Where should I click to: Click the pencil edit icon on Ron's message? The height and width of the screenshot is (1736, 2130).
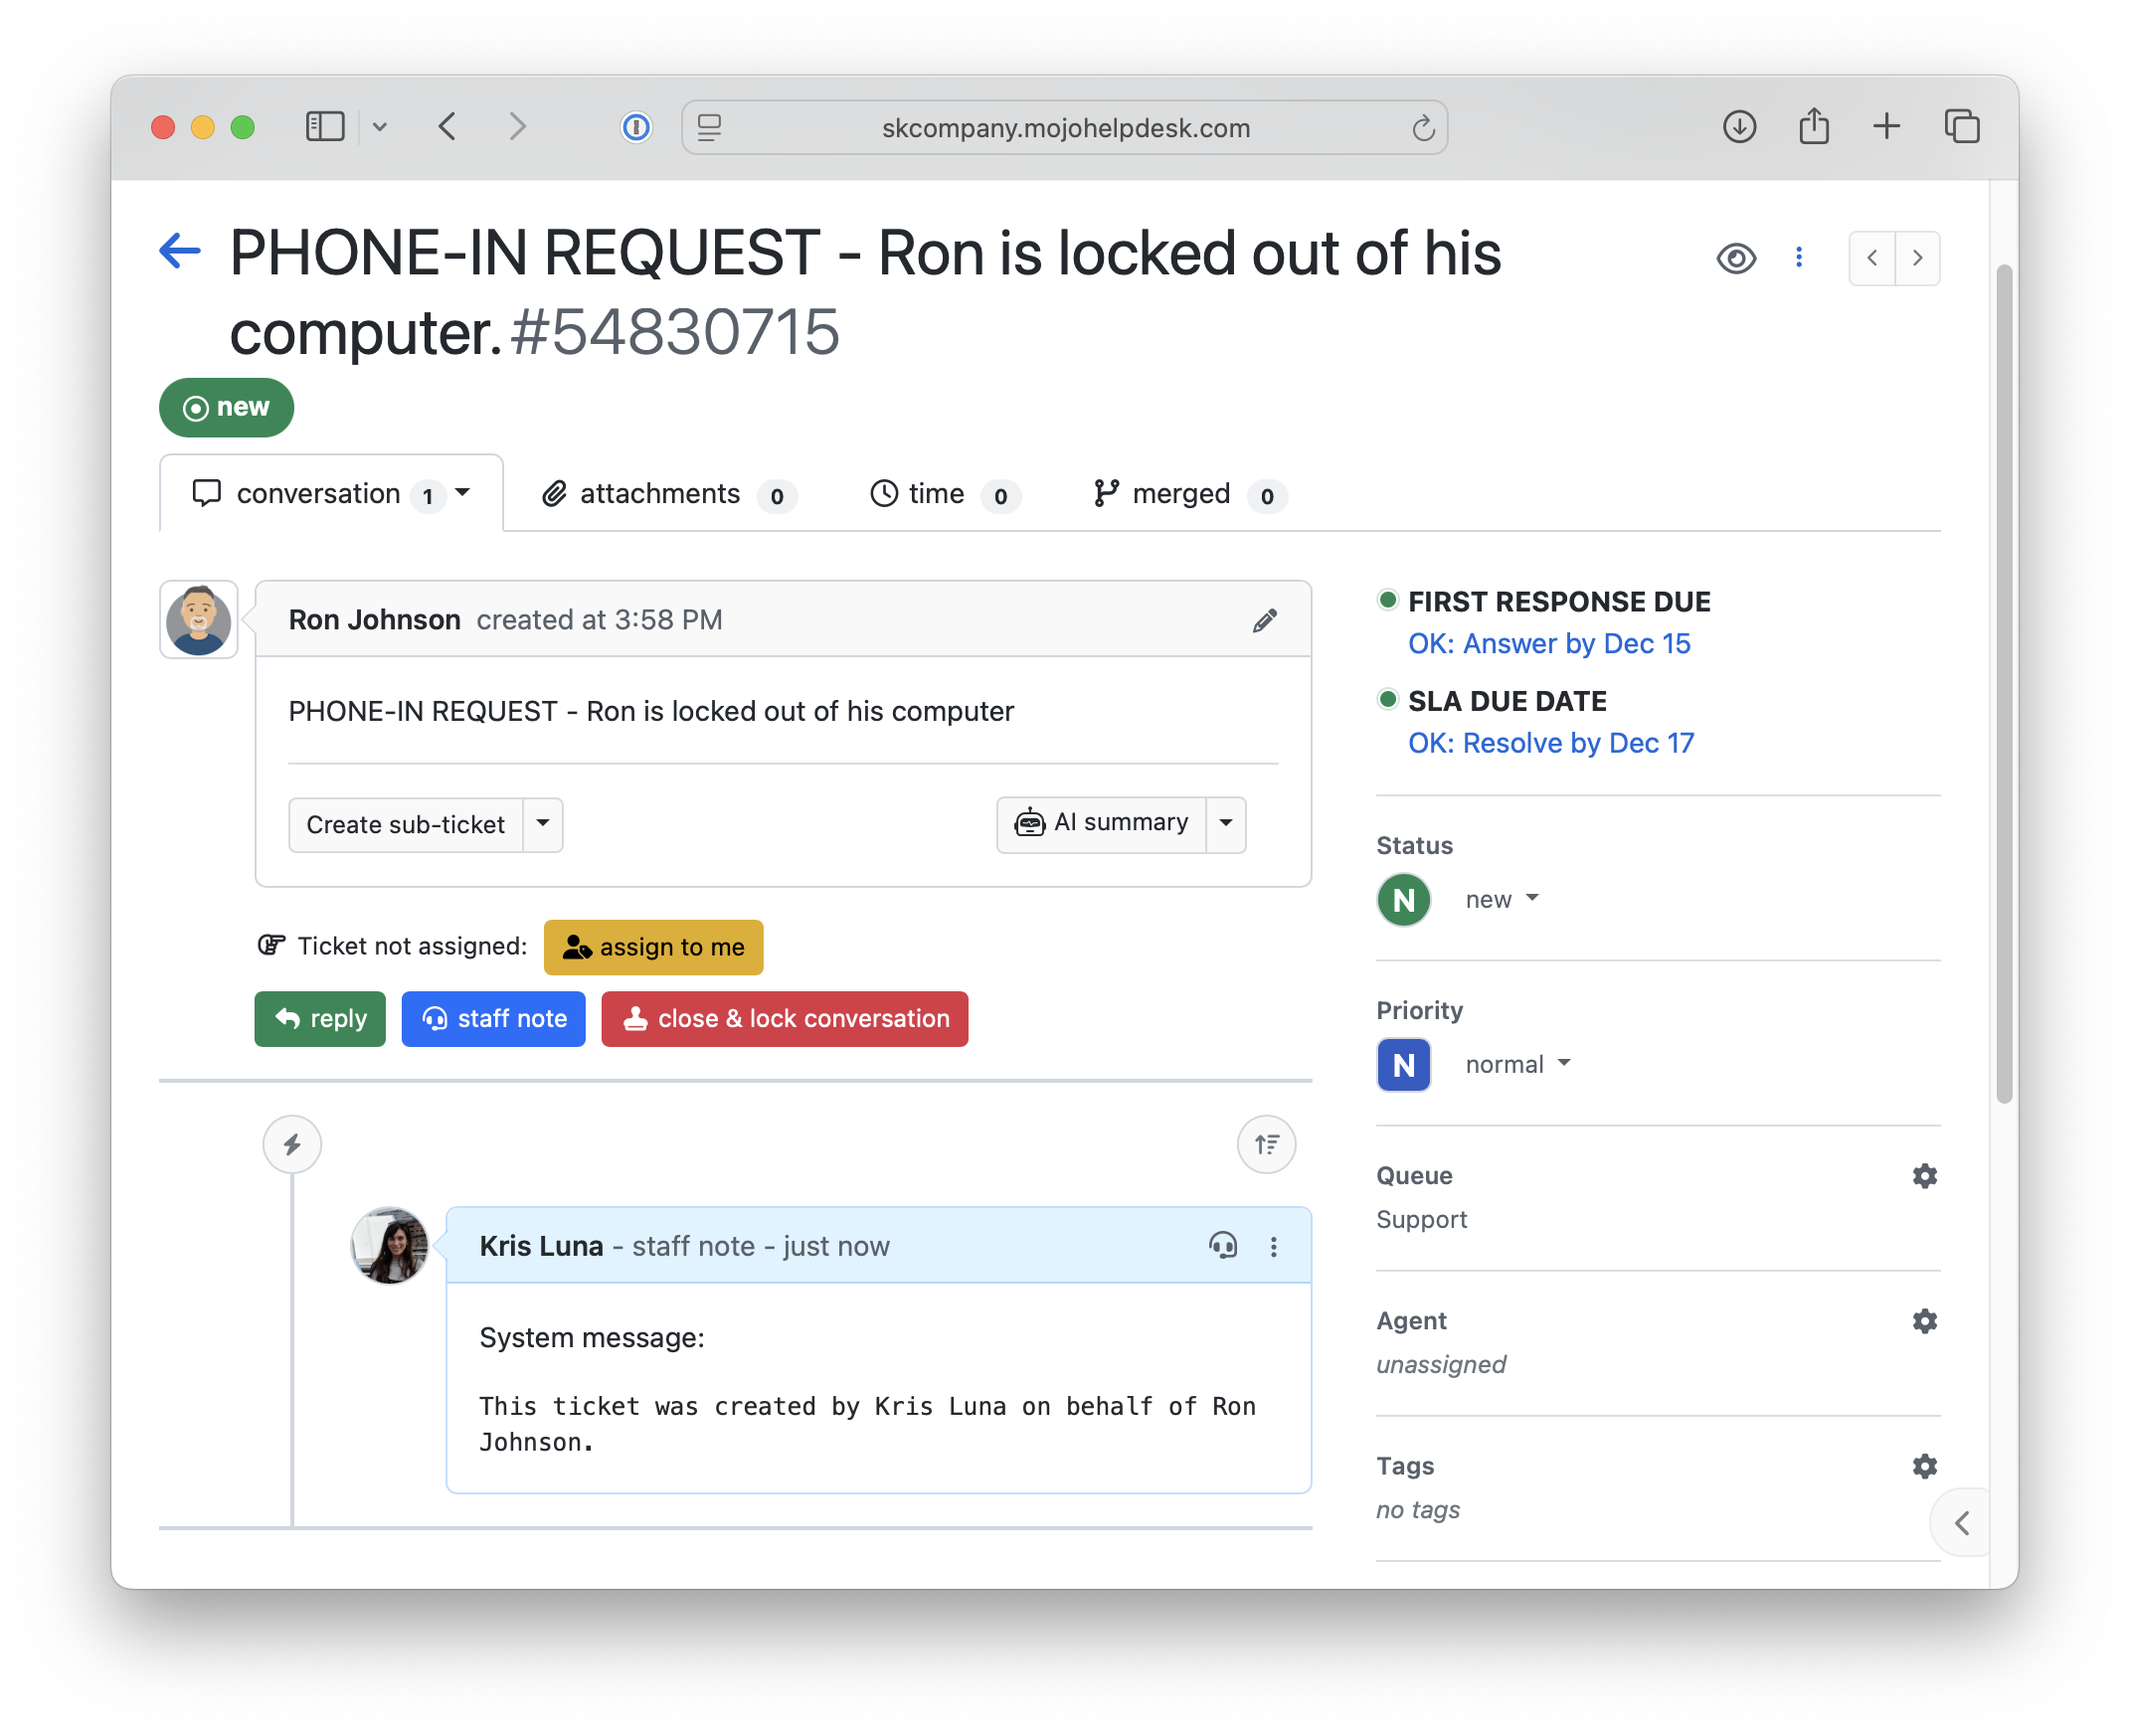(1264, 621)
